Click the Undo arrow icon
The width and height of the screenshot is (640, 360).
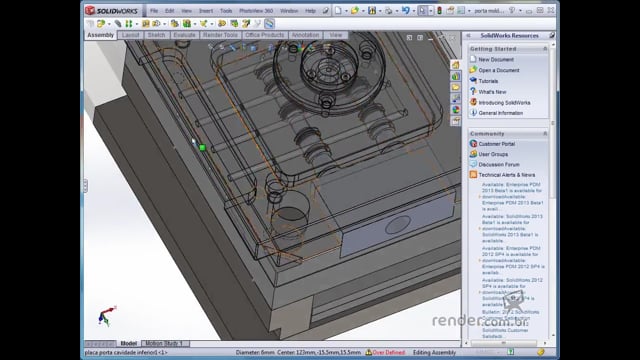tap(405, 11)
